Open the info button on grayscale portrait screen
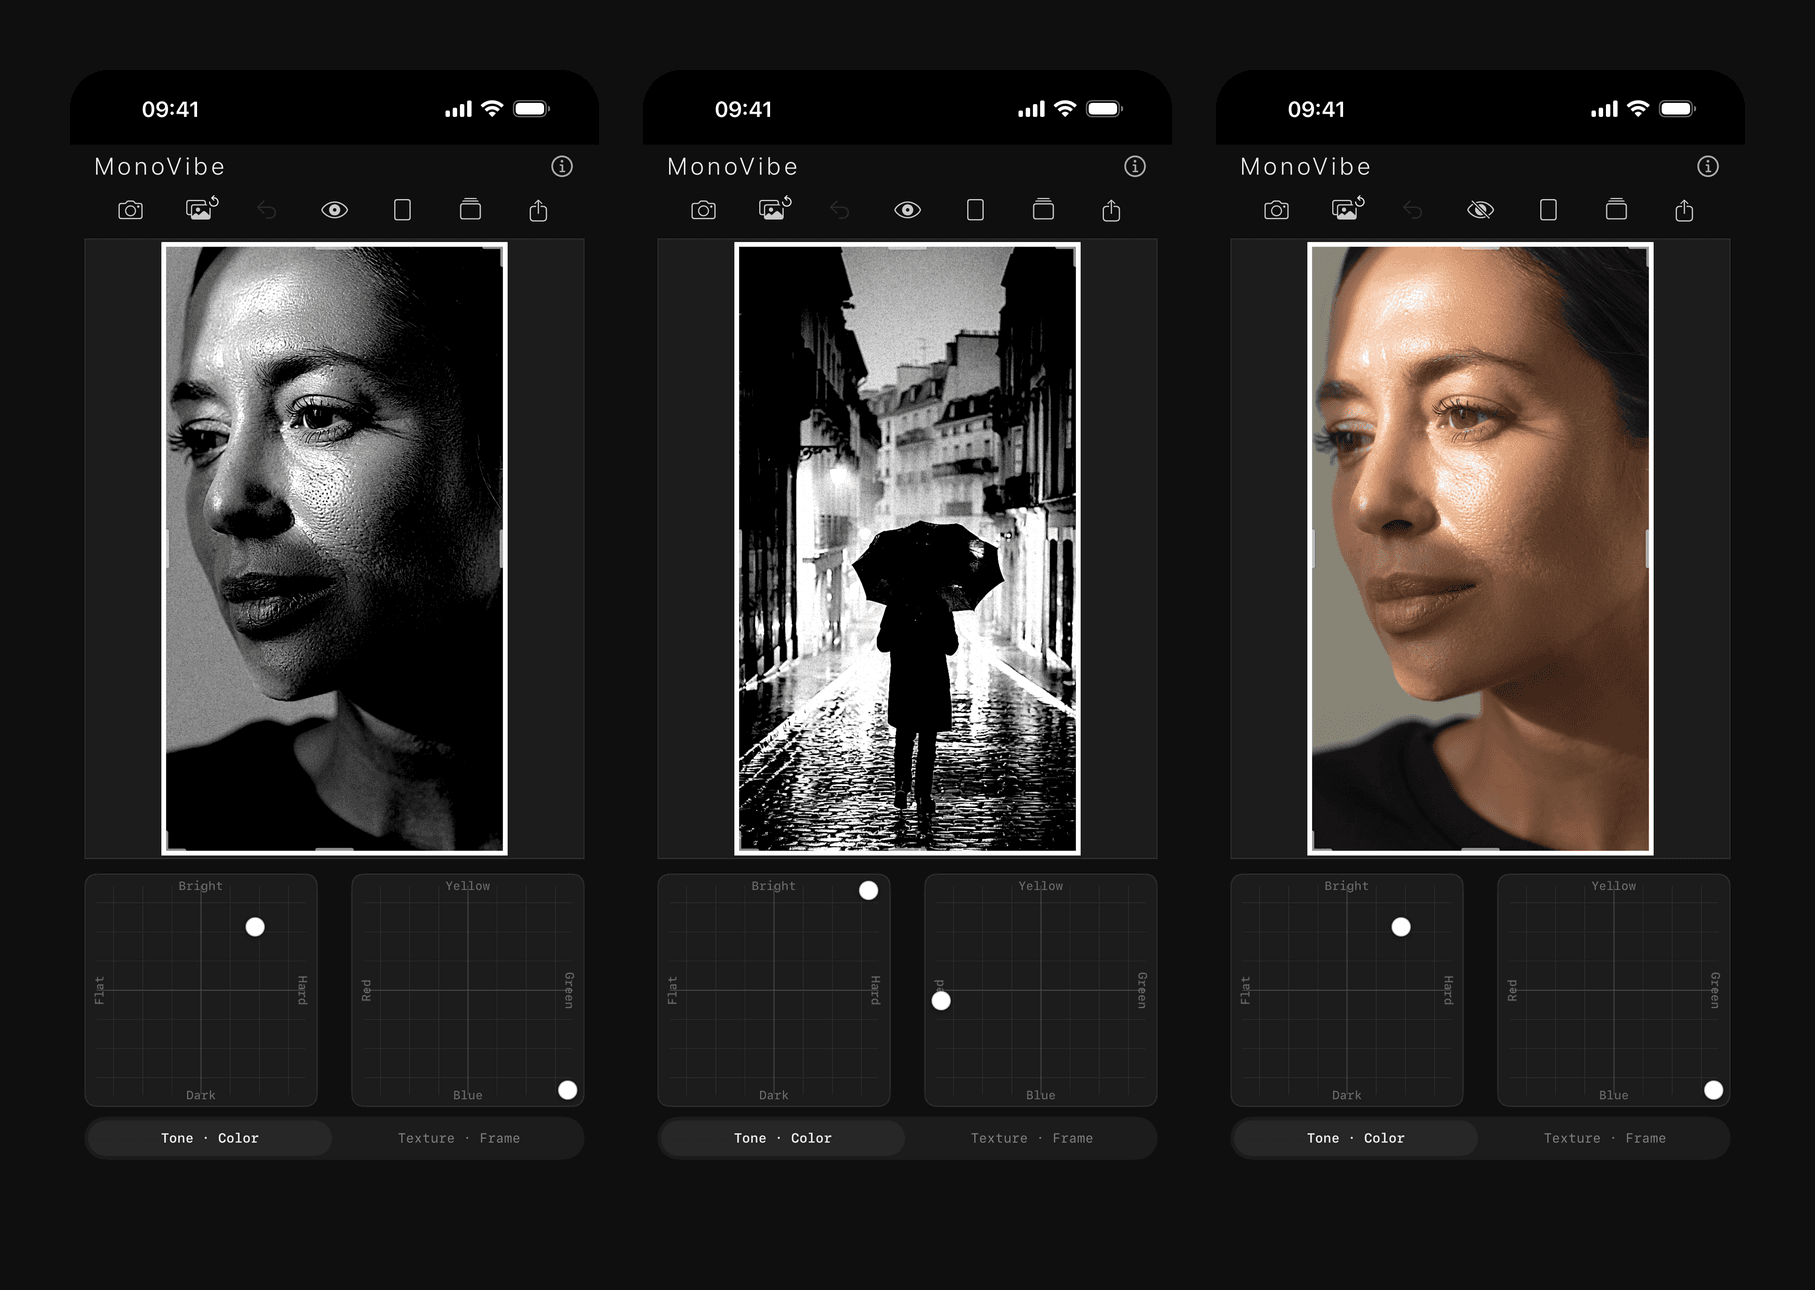Image resolution: width=1815 pixels, height=1290 pixels. [562, 166]
